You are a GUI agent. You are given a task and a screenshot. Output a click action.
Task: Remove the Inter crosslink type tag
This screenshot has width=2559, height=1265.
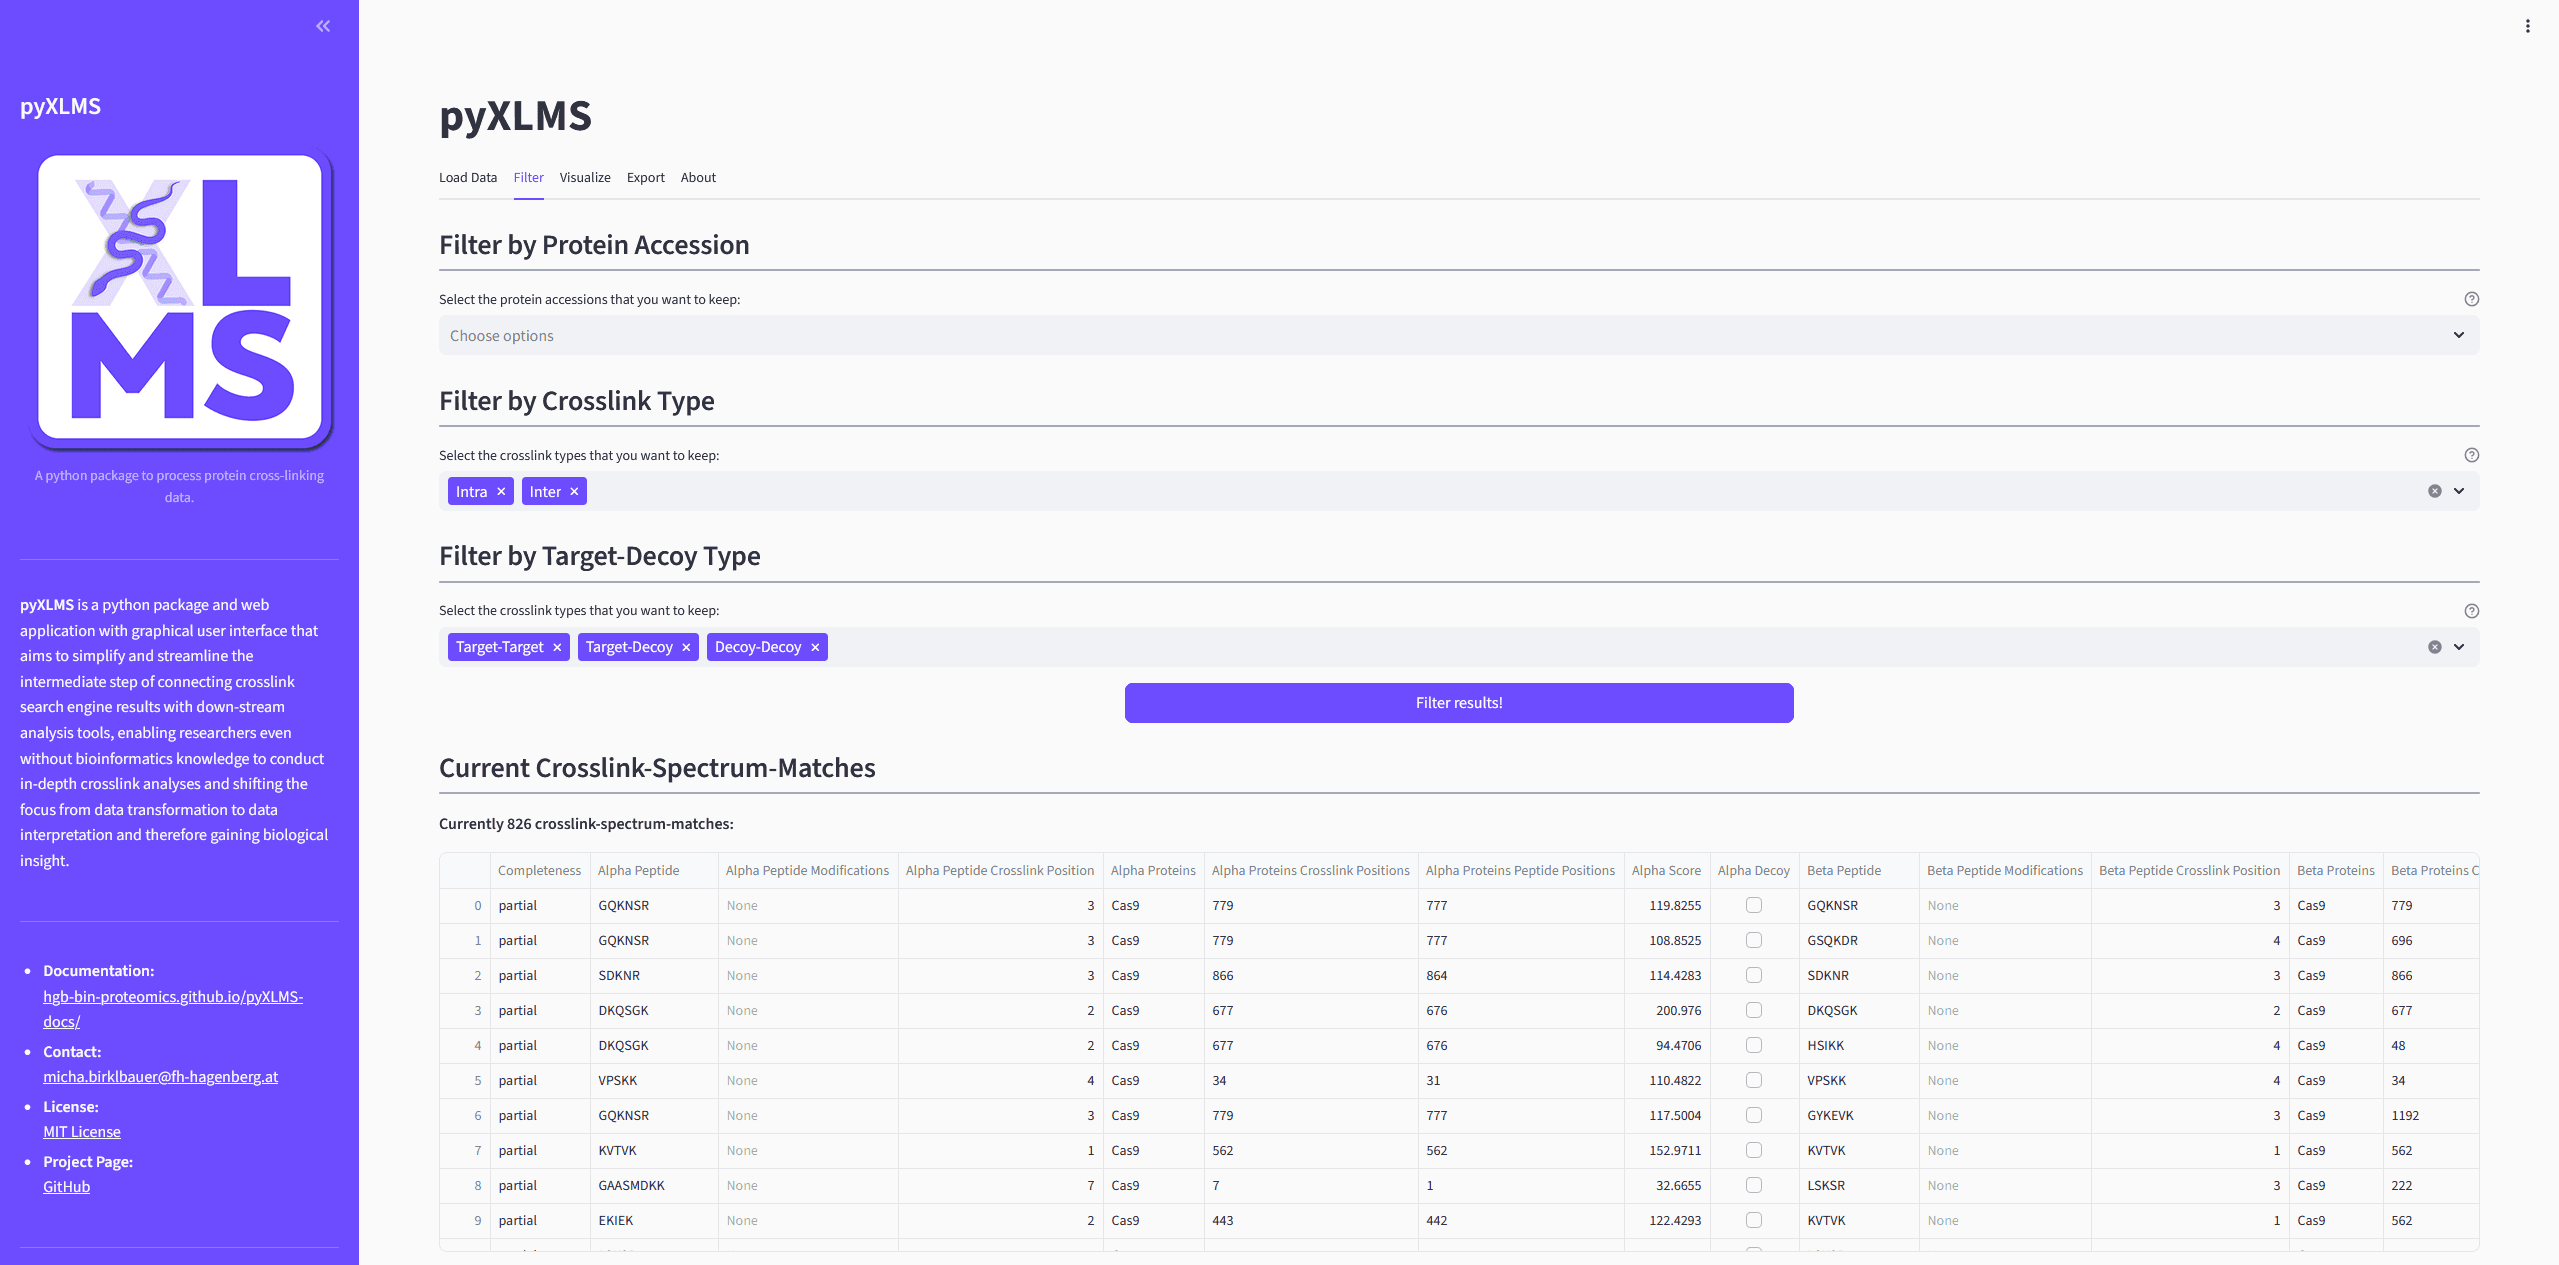(574, 492)
